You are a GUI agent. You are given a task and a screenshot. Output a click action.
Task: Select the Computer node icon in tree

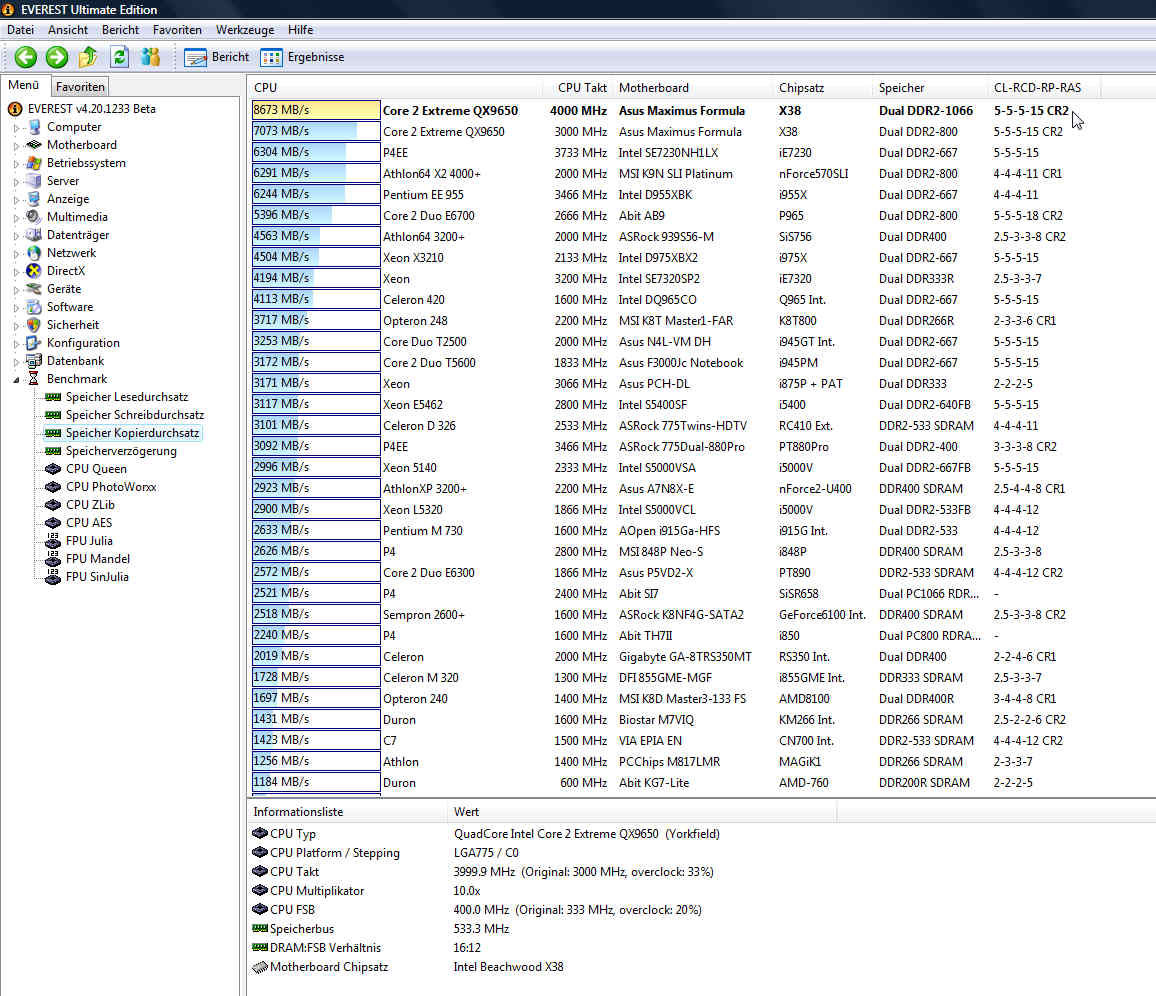(x=34, y=127)
